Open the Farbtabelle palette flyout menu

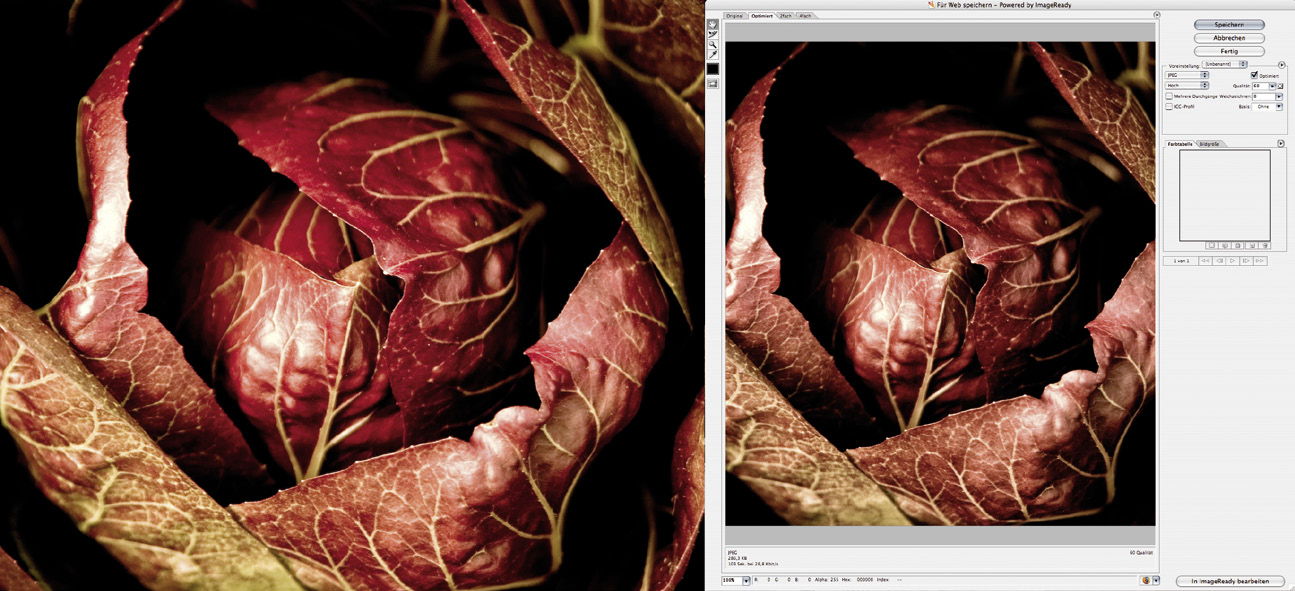pos(1282,144)
